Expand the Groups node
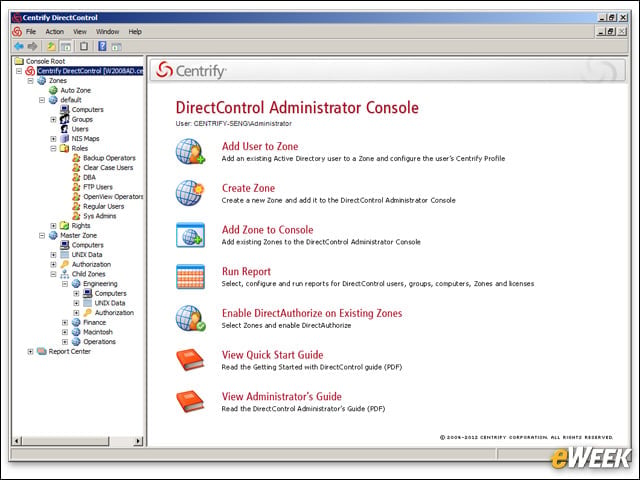 tap(53, 120)
